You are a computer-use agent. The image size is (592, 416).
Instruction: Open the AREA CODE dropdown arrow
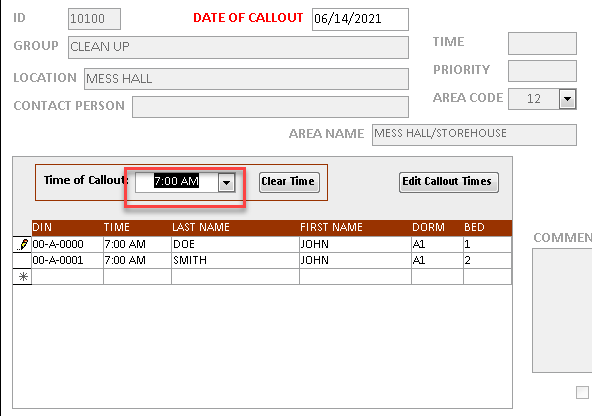[x=567, y=99]
